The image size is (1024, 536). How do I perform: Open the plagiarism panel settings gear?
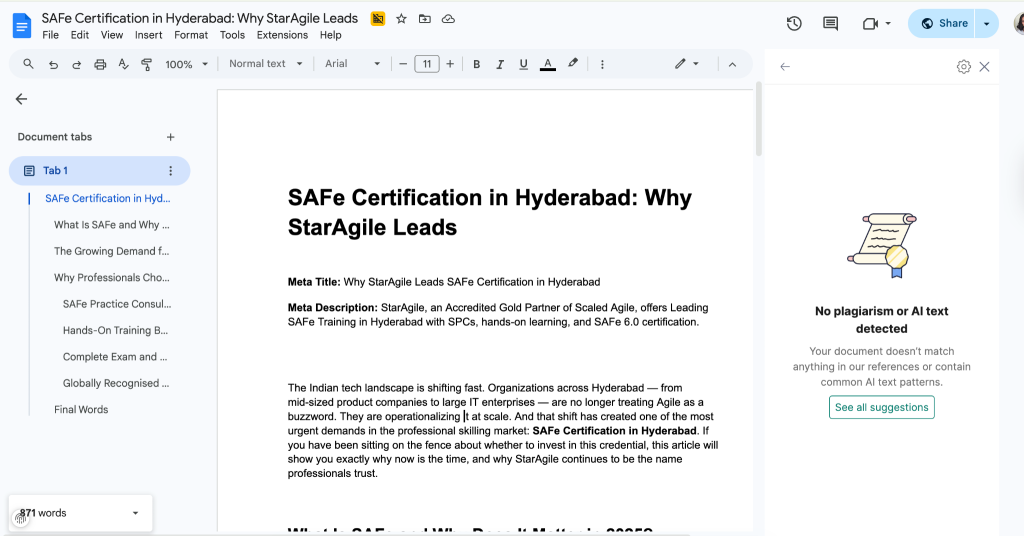[963, 67]
